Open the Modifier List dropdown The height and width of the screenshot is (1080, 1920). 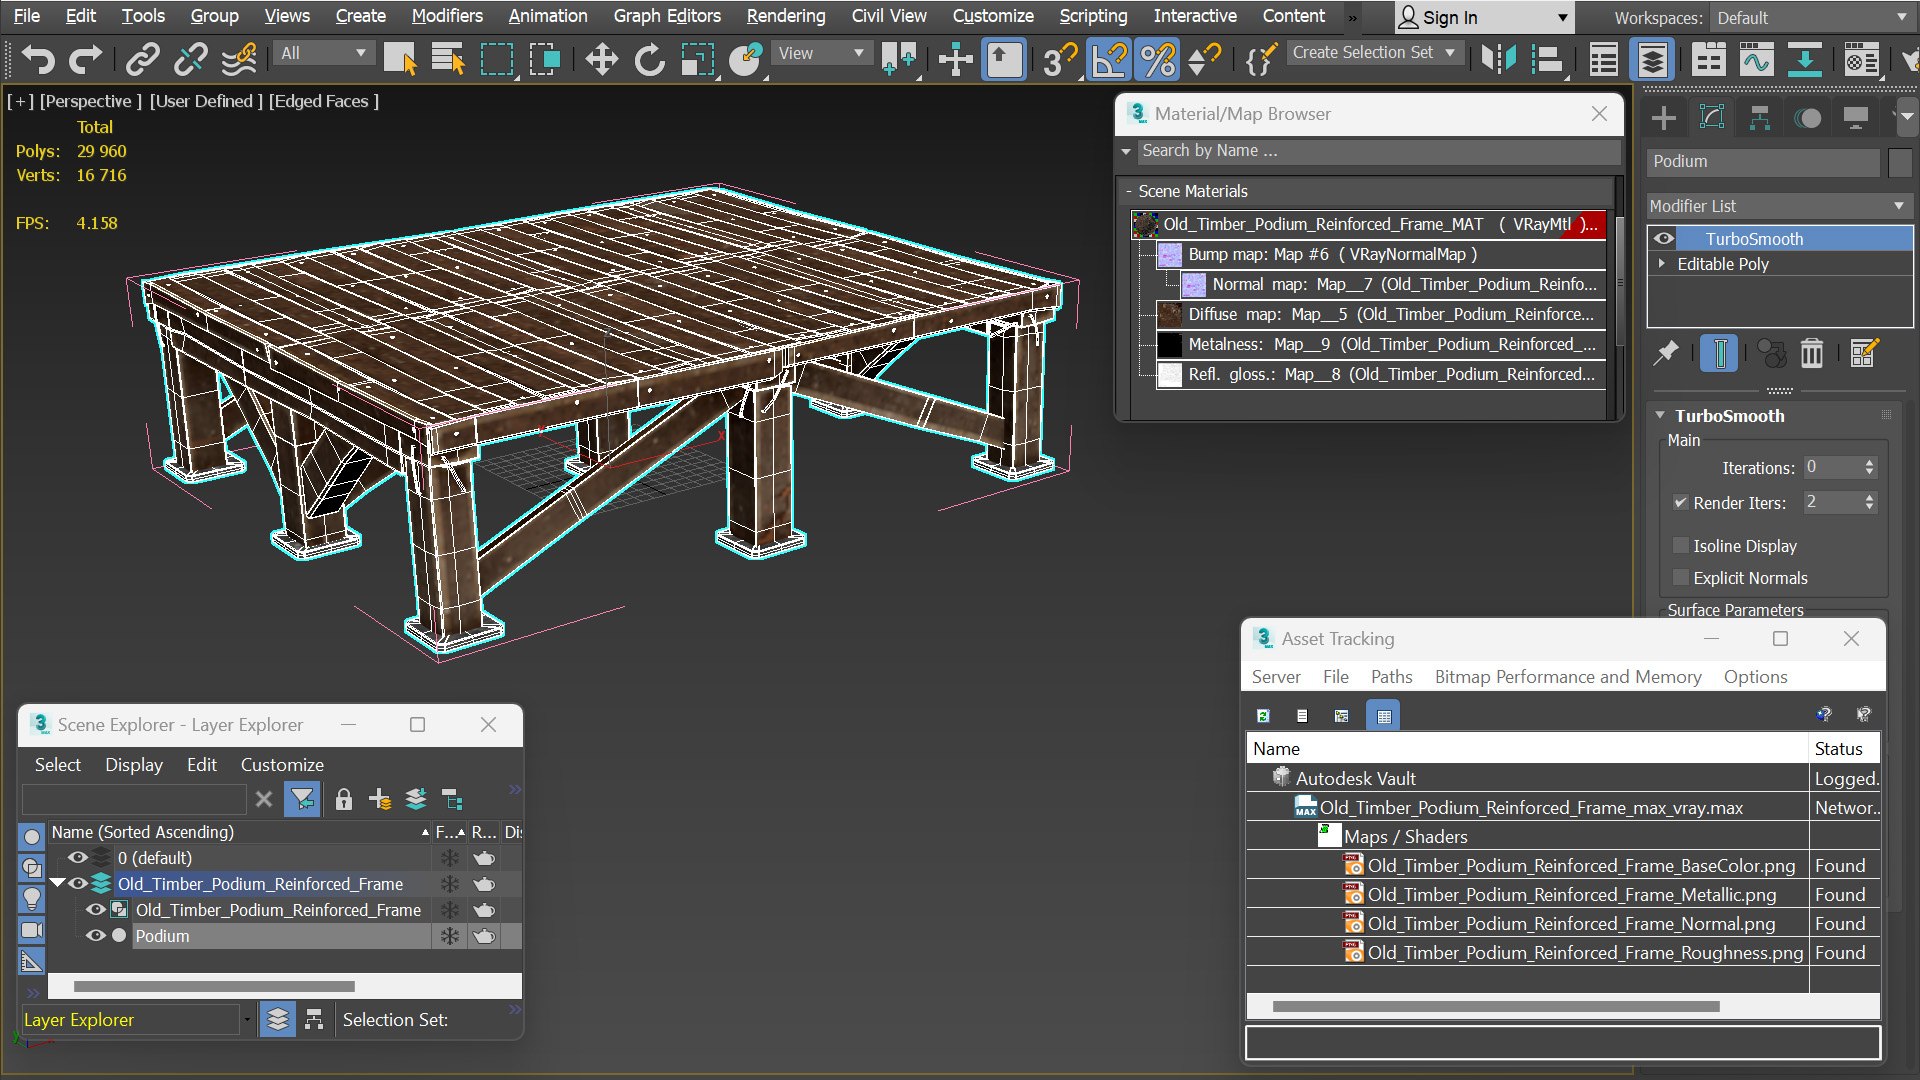click(x=1779, y=206)
